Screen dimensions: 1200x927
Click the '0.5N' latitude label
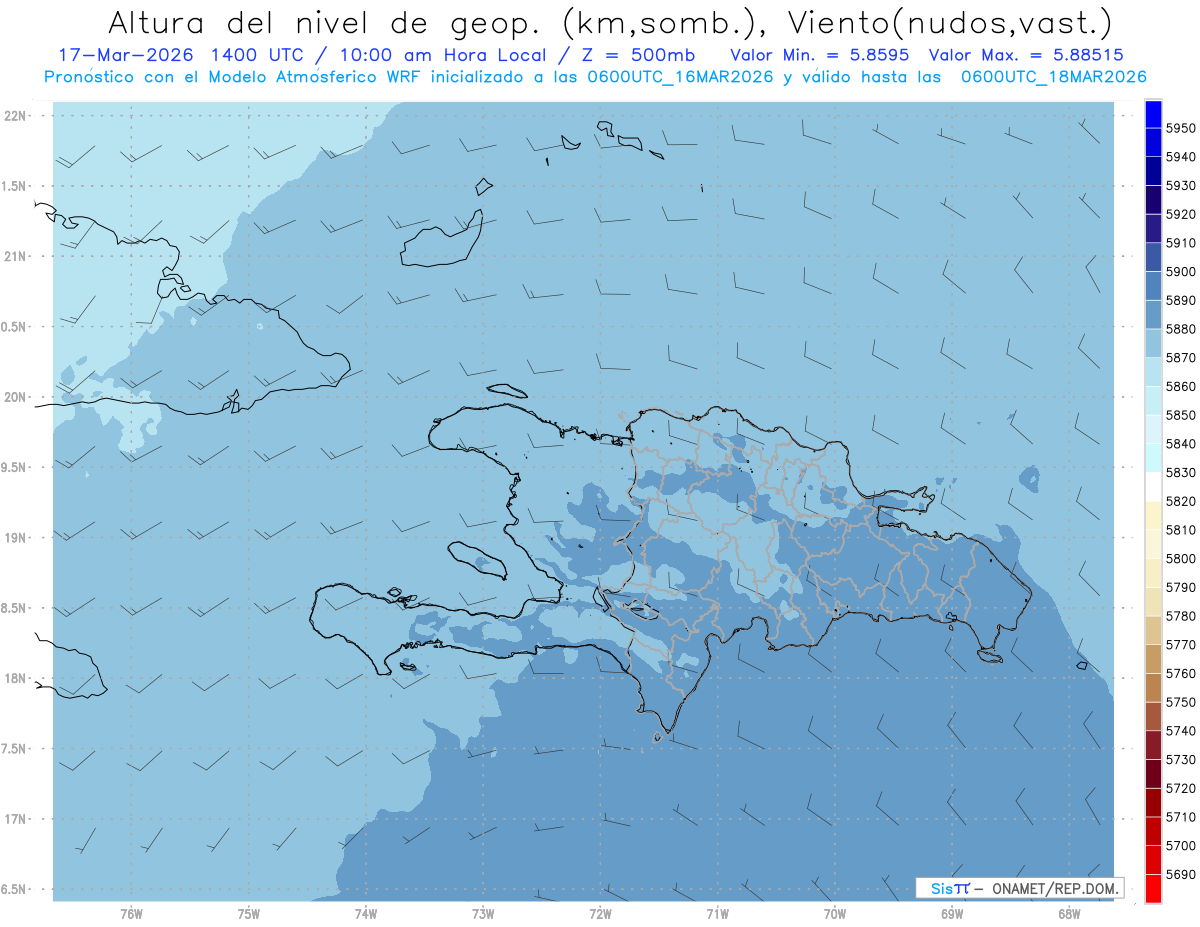tap(13, 327)
